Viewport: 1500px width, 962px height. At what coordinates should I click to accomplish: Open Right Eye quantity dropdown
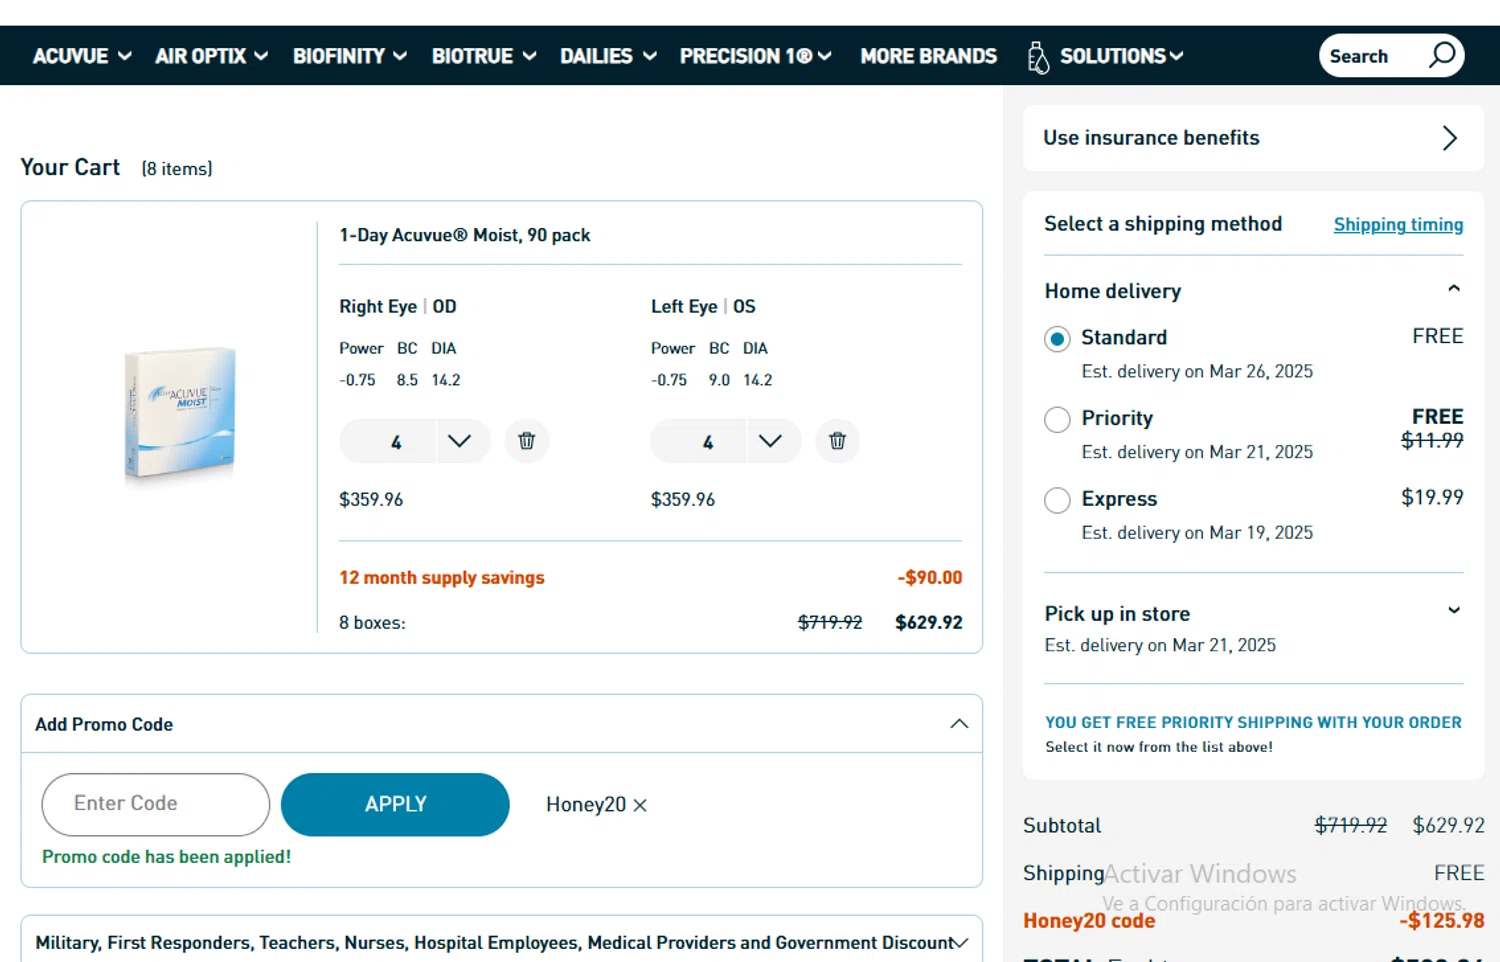pos(459,441)
